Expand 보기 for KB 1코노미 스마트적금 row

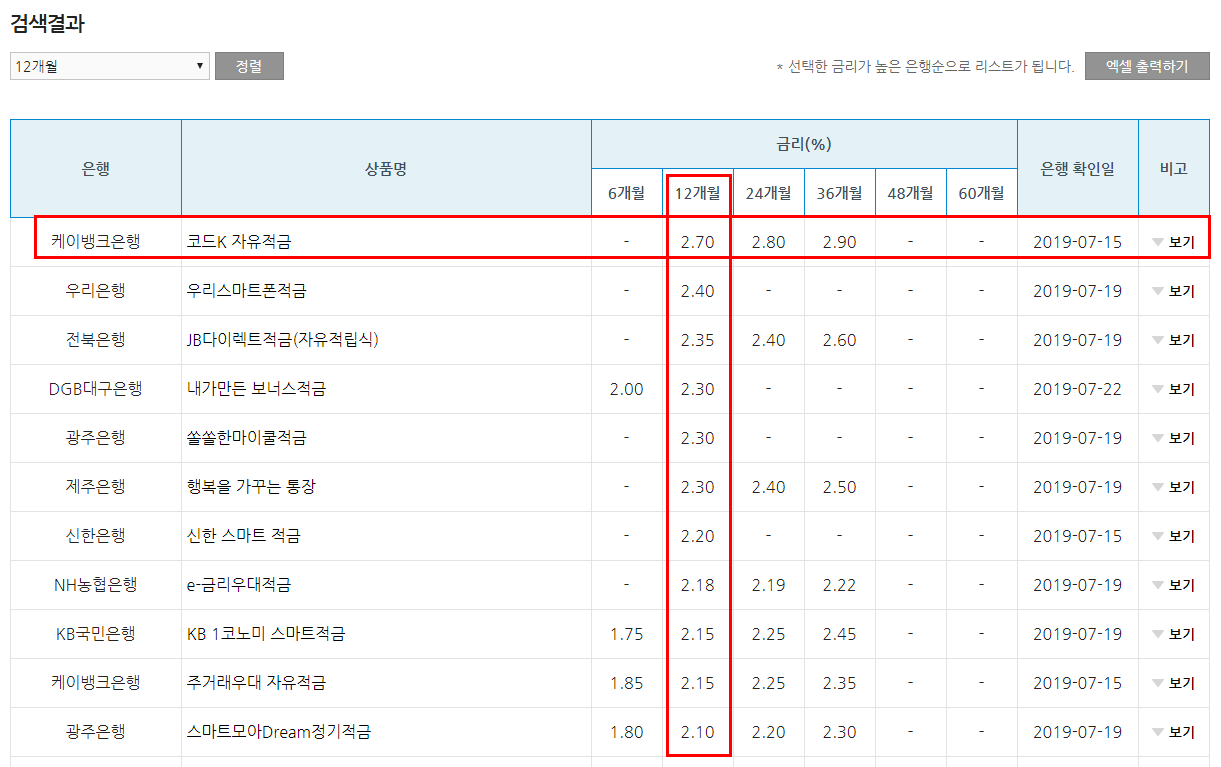(1173, 634)
